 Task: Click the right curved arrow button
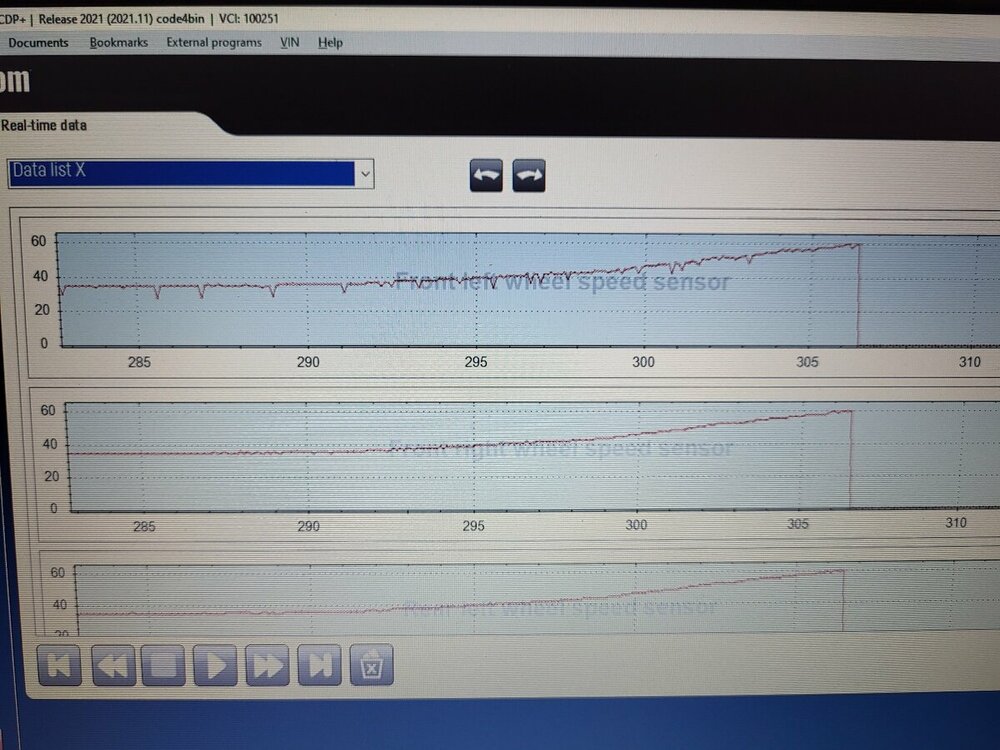529,175
